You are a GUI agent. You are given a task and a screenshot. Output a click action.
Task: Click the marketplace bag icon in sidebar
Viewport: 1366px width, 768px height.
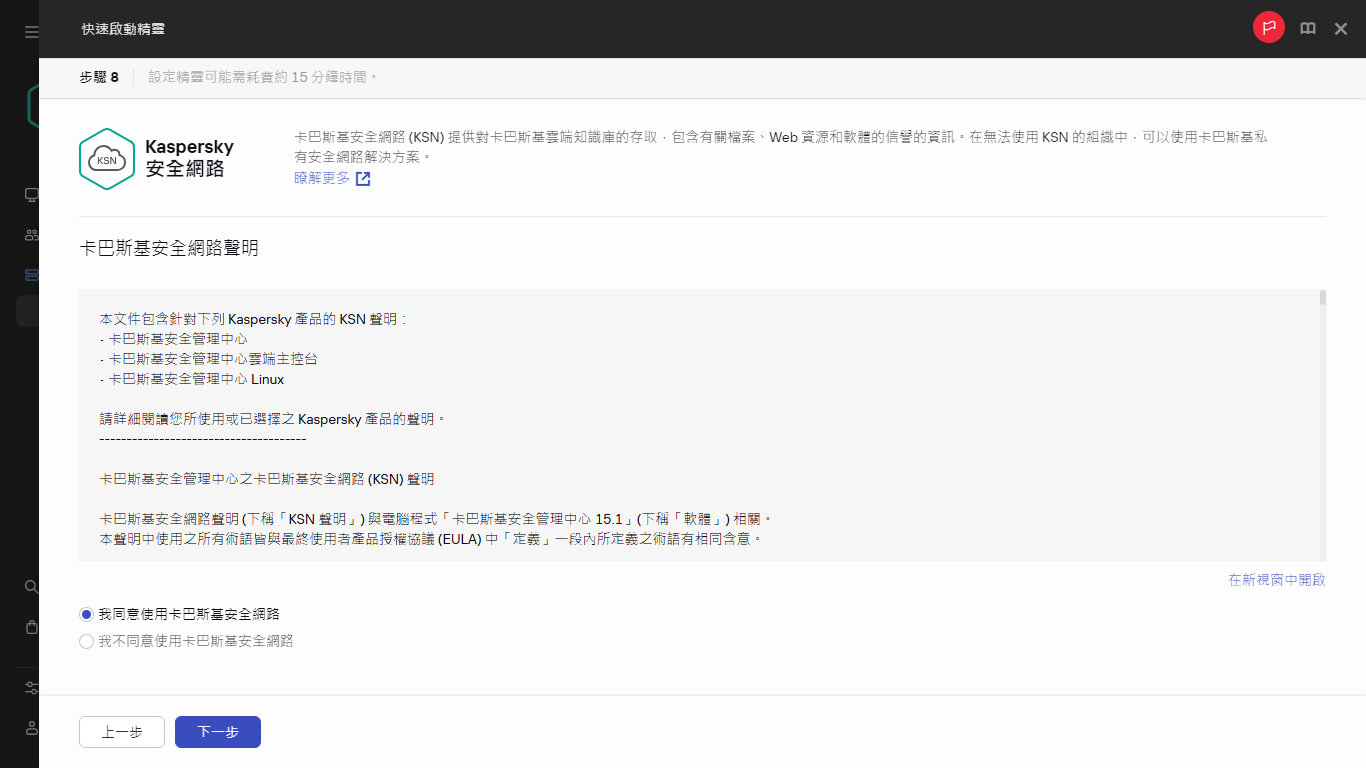coord(30,627)
